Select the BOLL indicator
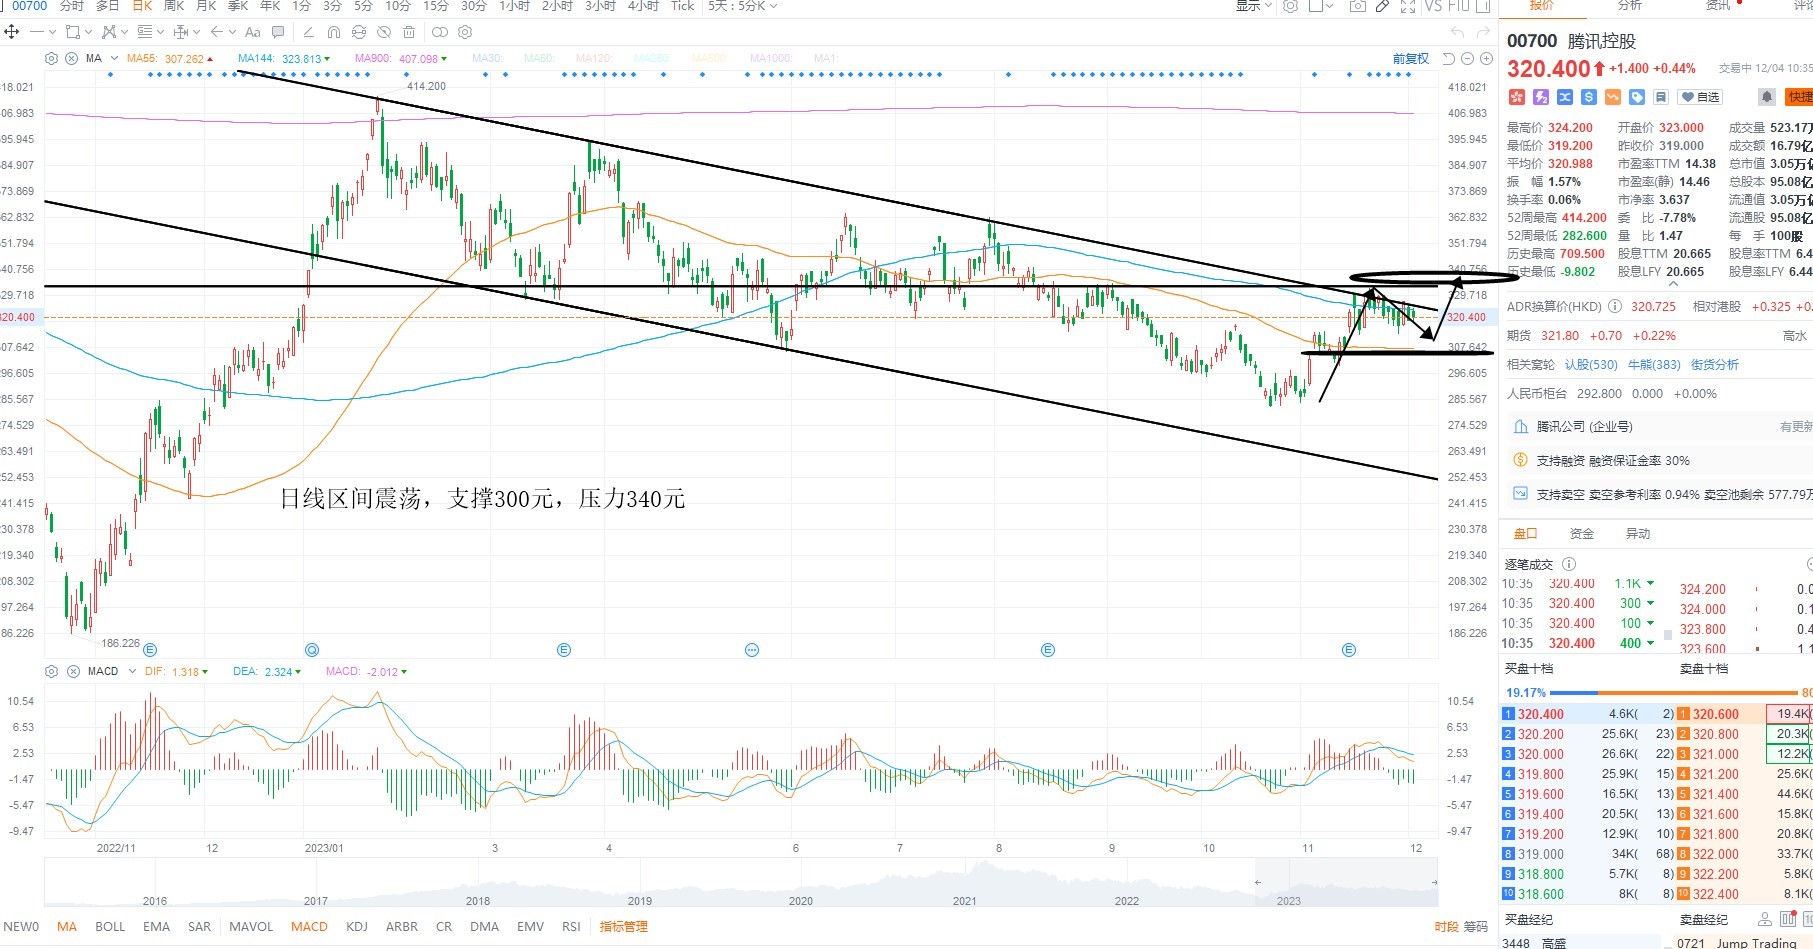1813x949 pixels. 110,927
